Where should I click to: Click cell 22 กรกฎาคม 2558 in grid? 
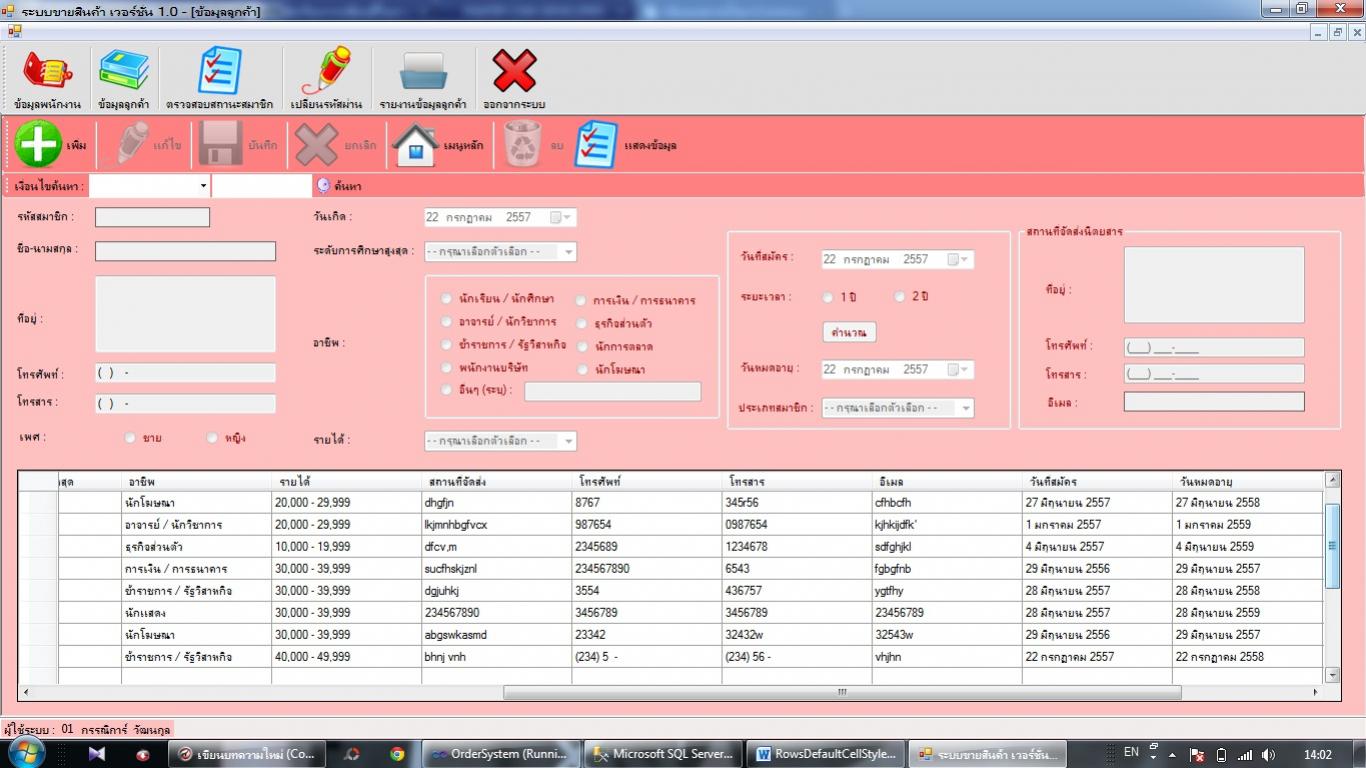click(x=1248, y=657)
